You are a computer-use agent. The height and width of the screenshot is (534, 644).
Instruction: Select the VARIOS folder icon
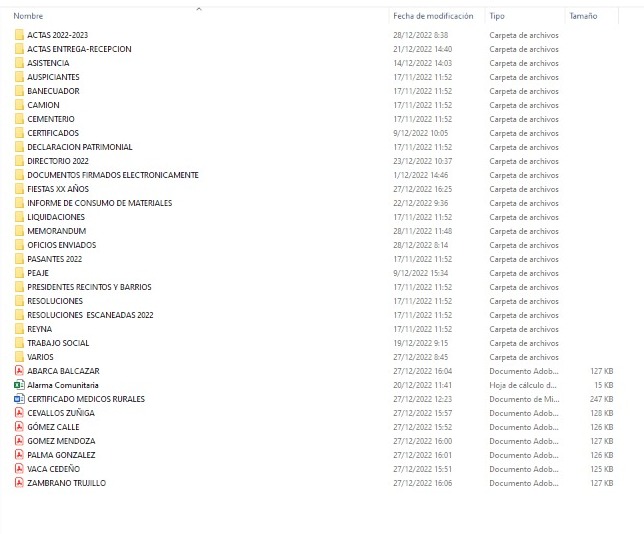(x=19, y=357)
